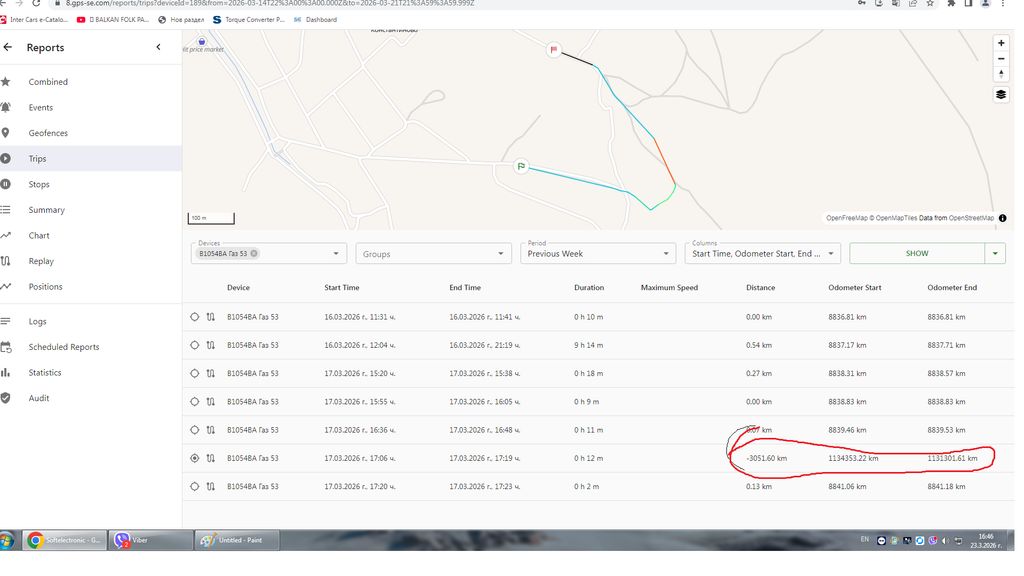This screenshot has width=1024, height=576.
Task: Replay the trip starting 16.03.2026 11:31
Action: coord(210,317)
